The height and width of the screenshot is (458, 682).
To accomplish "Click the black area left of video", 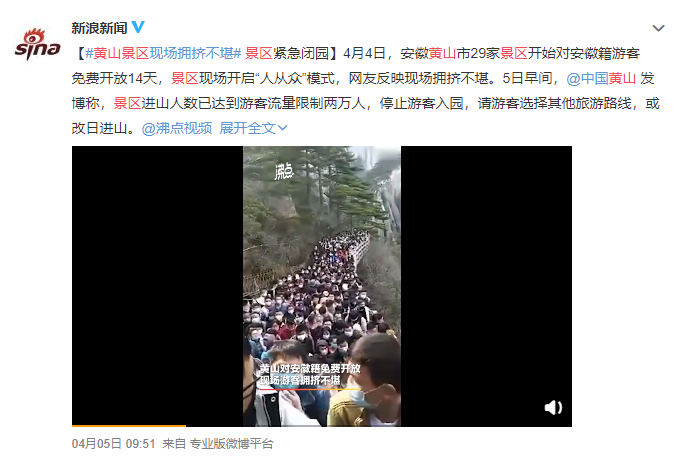I will click(157, 285).
